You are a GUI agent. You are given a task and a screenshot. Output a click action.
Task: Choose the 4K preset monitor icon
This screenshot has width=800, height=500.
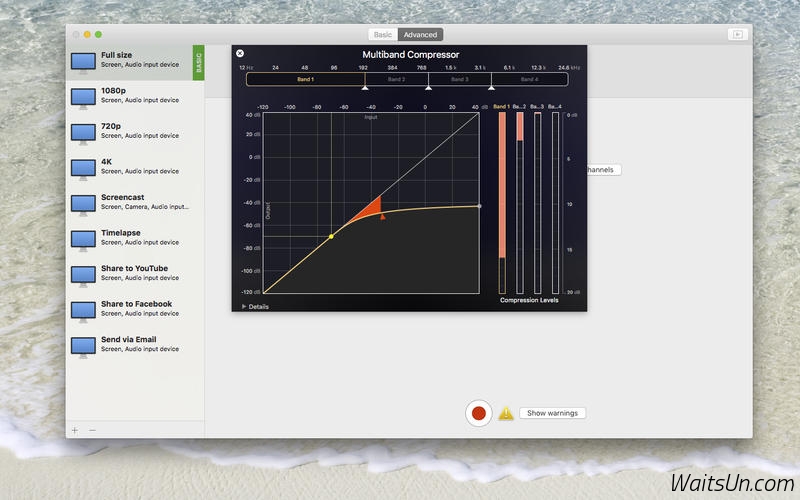[83, 167]
